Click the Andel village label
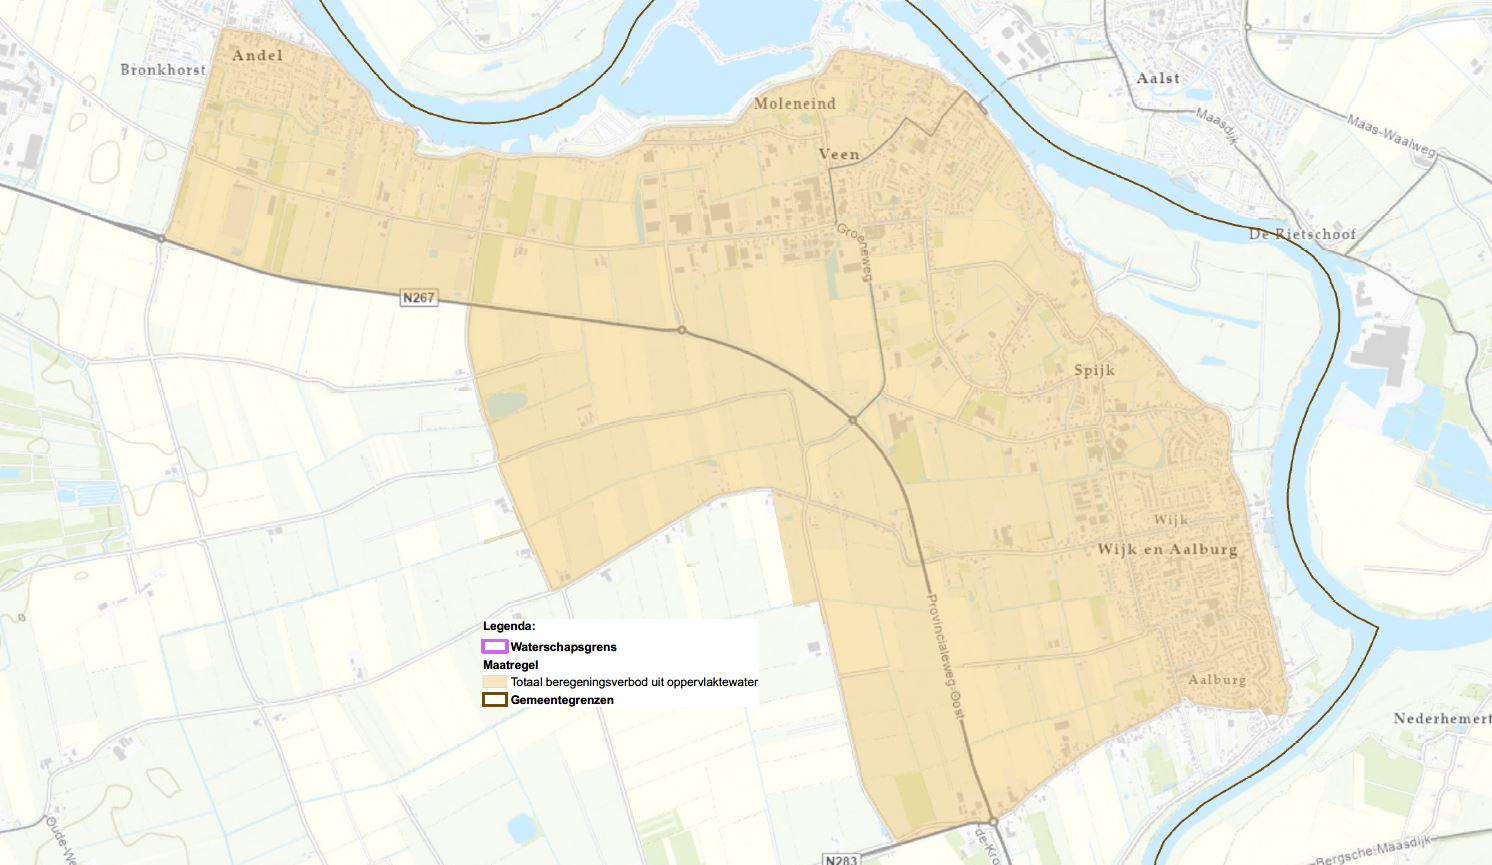Image resolution: width=1492 pixels, height=865 pixels. pos(258,55)
